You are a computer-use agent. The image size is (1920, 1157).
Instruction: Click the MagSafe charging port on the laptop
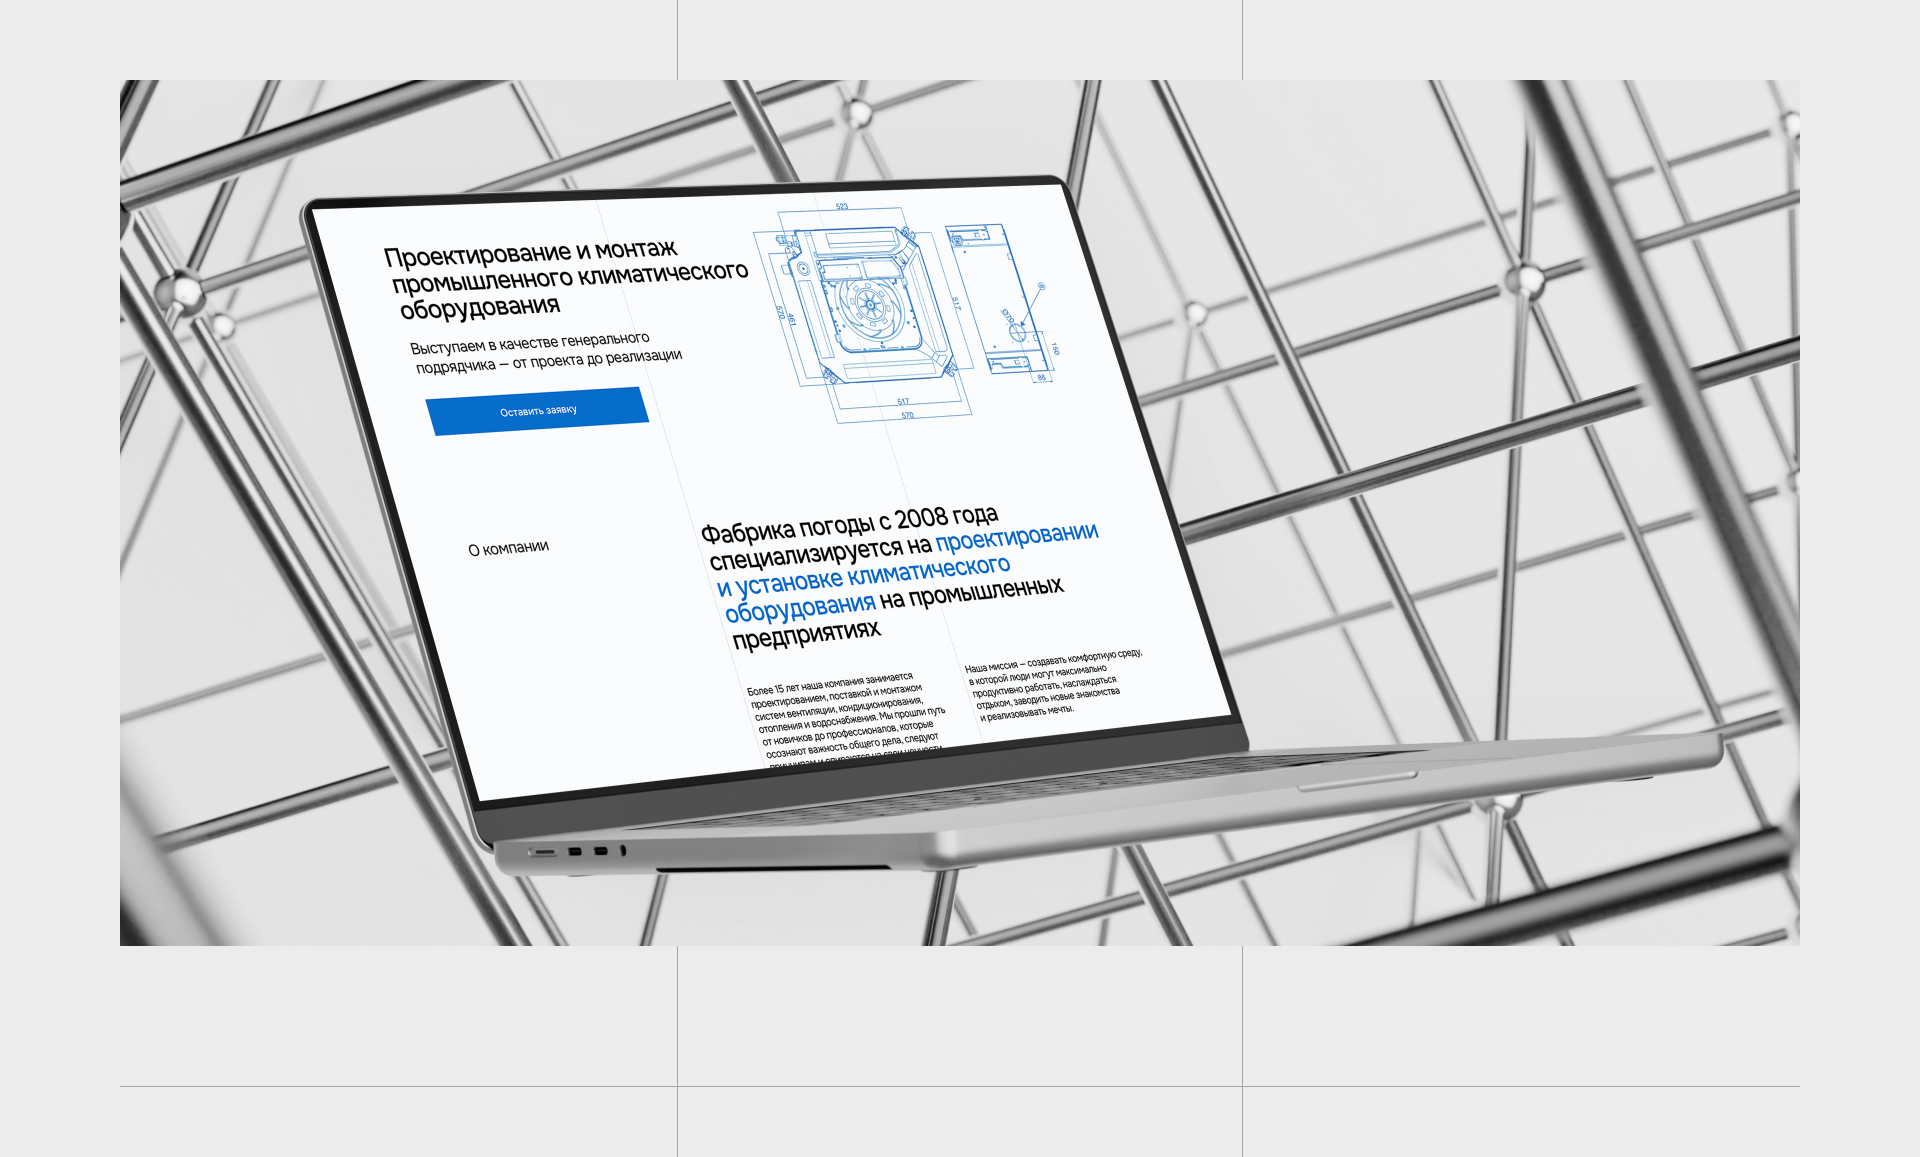click(543, 853)
